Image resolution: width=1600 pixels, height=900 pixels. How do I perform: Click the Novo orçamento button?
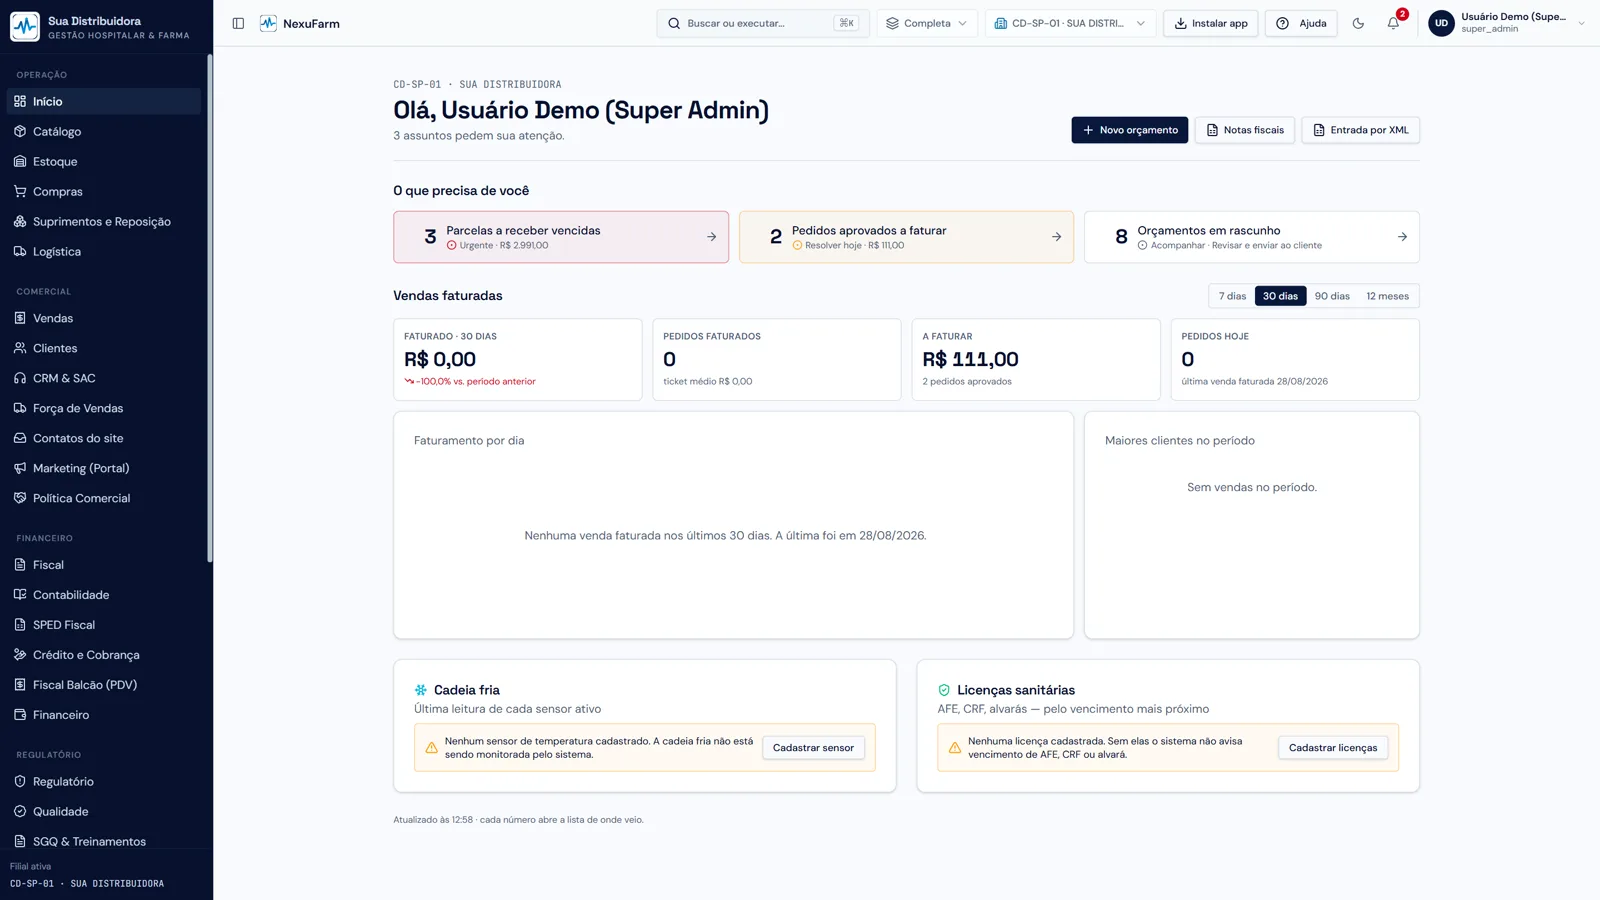(1130, 130)
